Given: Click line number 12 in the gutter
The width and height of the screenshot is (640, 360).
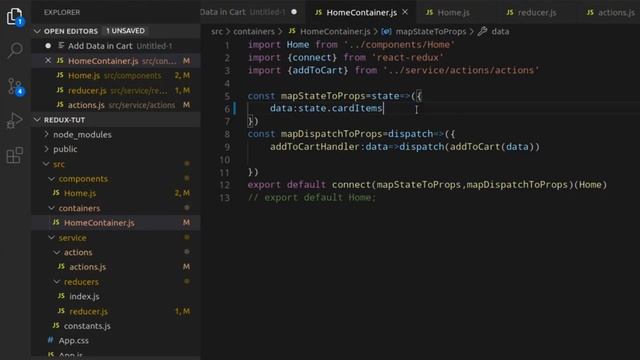Looking at the screenshot, I should tap(224, 185).
